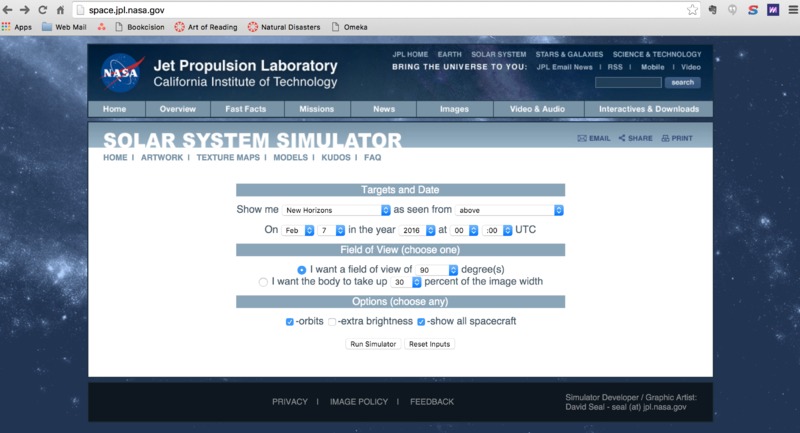
Task: Open the Fast Facts navigation tab
Action: point(246,109)
